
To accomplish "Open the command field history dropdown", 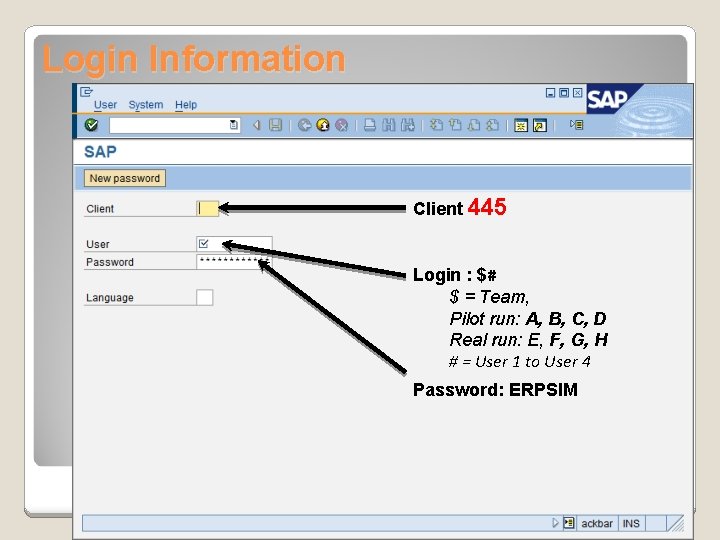I will [x=234, y=125].
